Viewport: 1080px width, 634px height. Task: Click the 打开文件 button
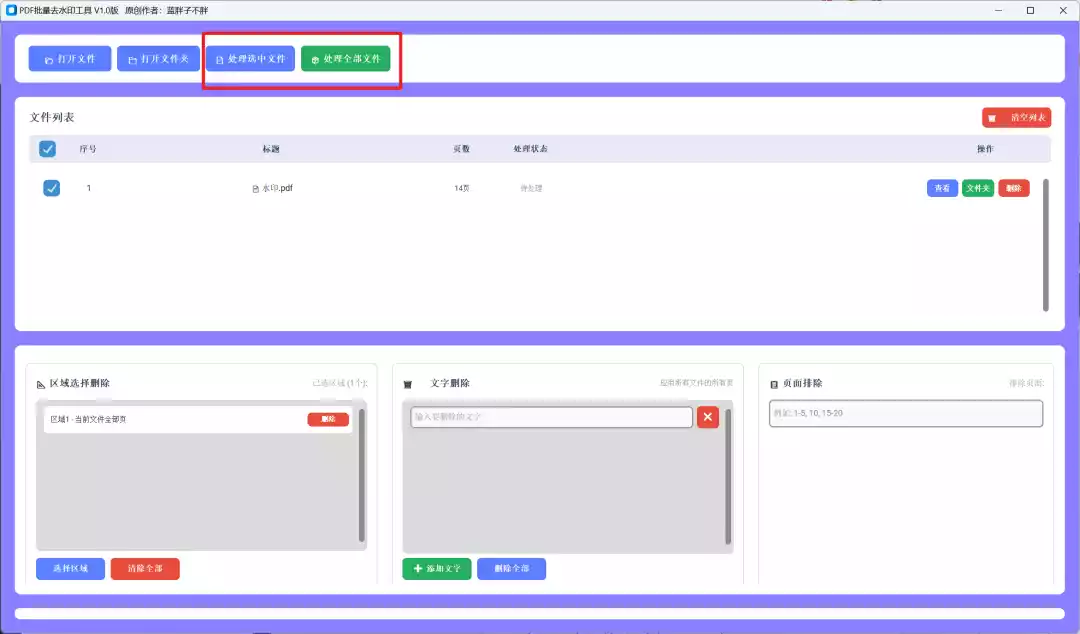pyautogui.click(x=70, y=59)
